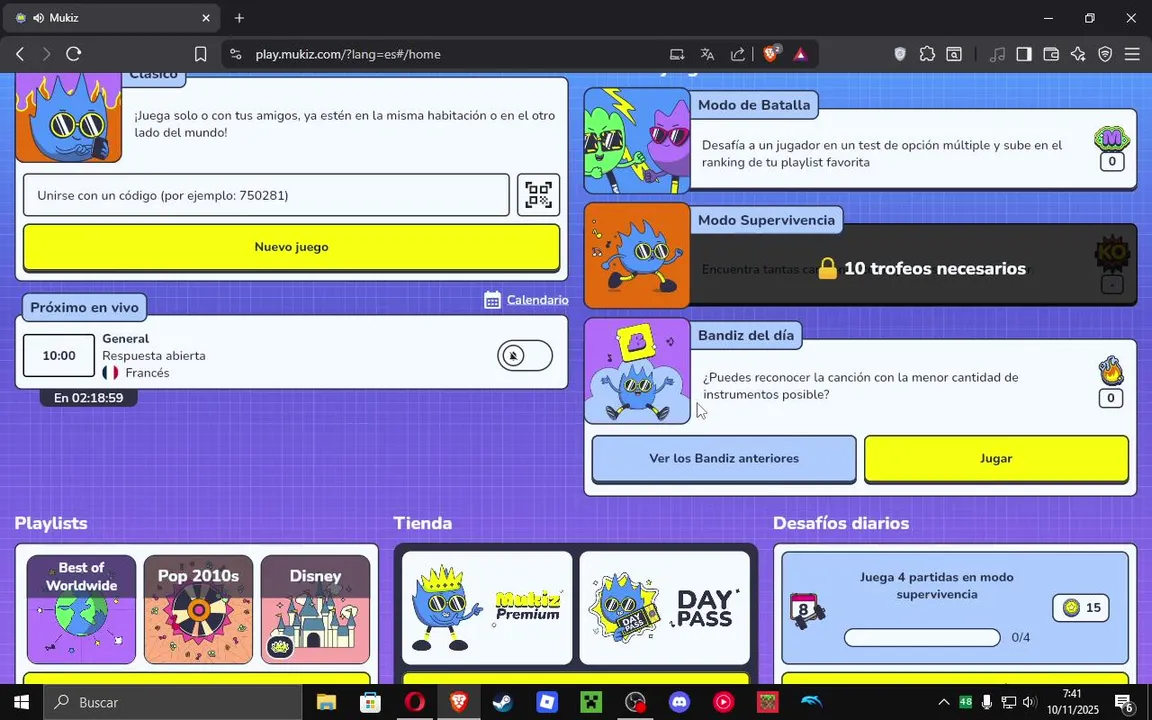The image size is (1152, 720).
Task: Click the address bar URL play.mukiz.com
Action: (x=348, y=54)
